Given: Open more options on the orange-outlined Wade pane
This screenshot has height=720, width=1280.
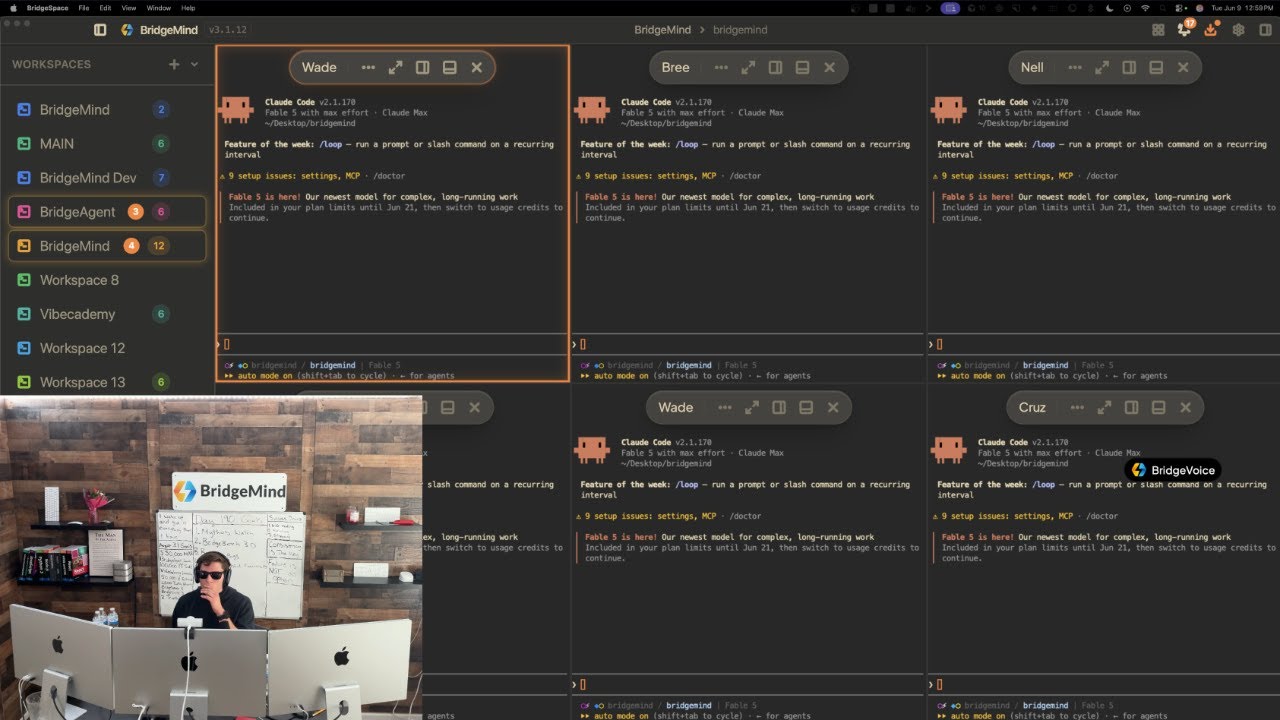Looking at the screenshot, I should point(368,67).
